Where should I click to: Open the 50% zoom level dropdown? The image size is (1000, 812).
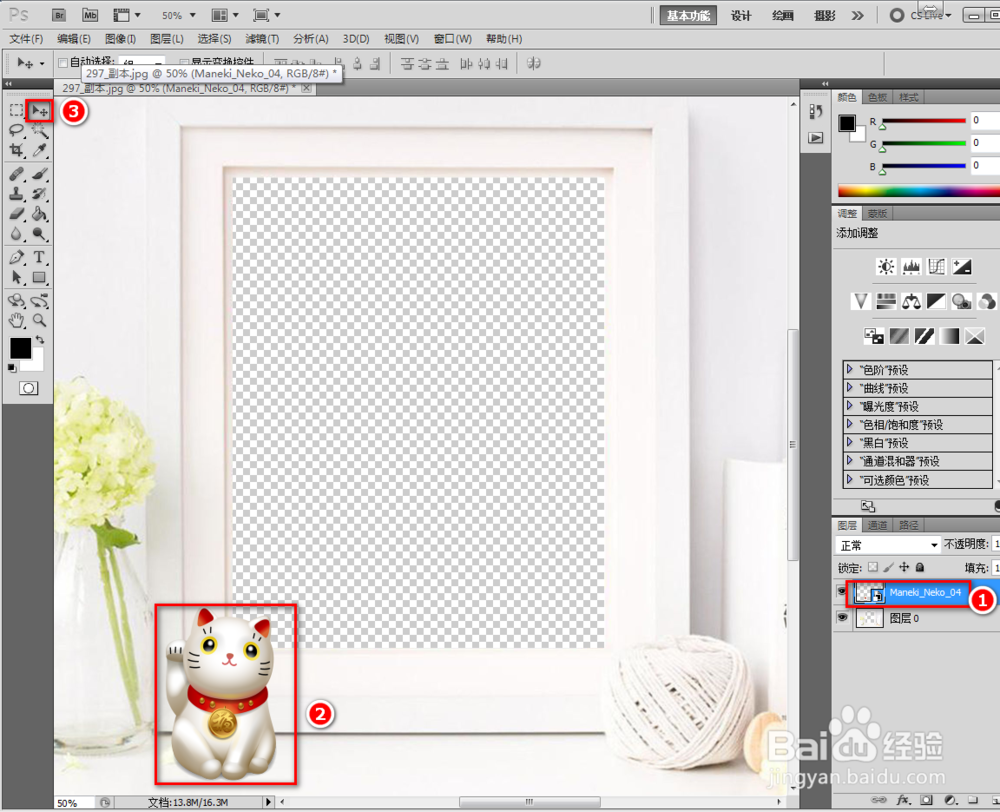pyautogui.click(x=193, y=15)
